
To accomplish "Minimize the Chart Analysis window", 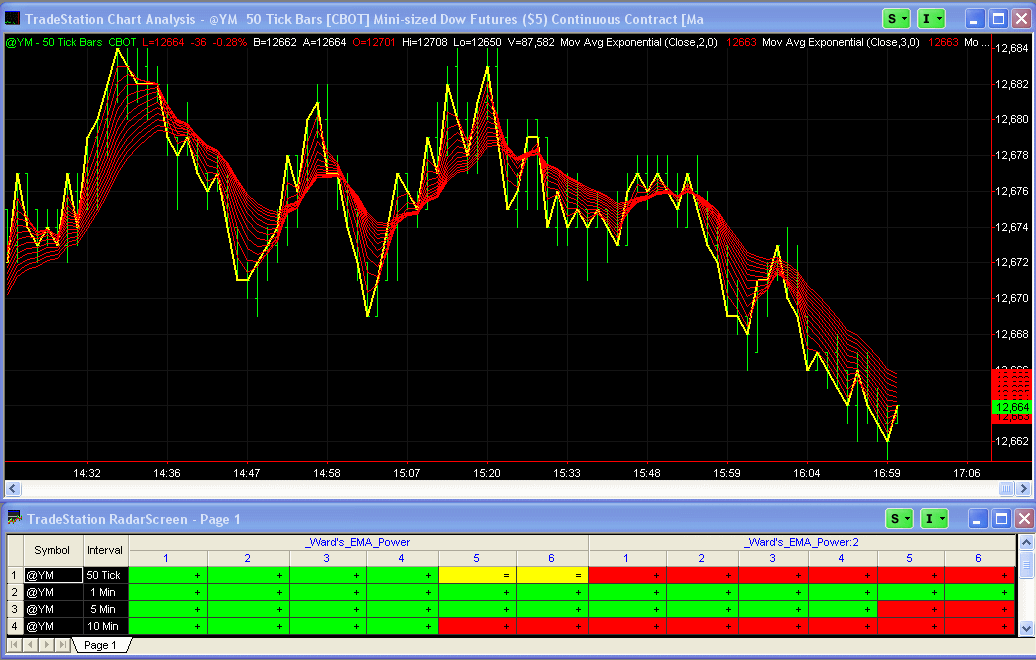I will (974, 19).
